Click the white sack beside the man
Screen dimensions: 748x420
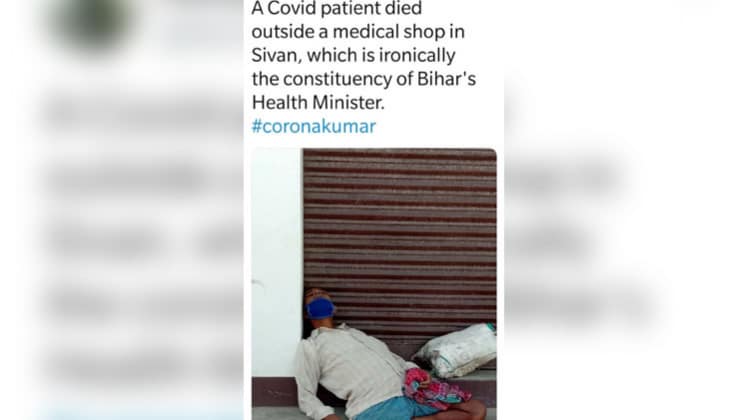click(456, 349)
